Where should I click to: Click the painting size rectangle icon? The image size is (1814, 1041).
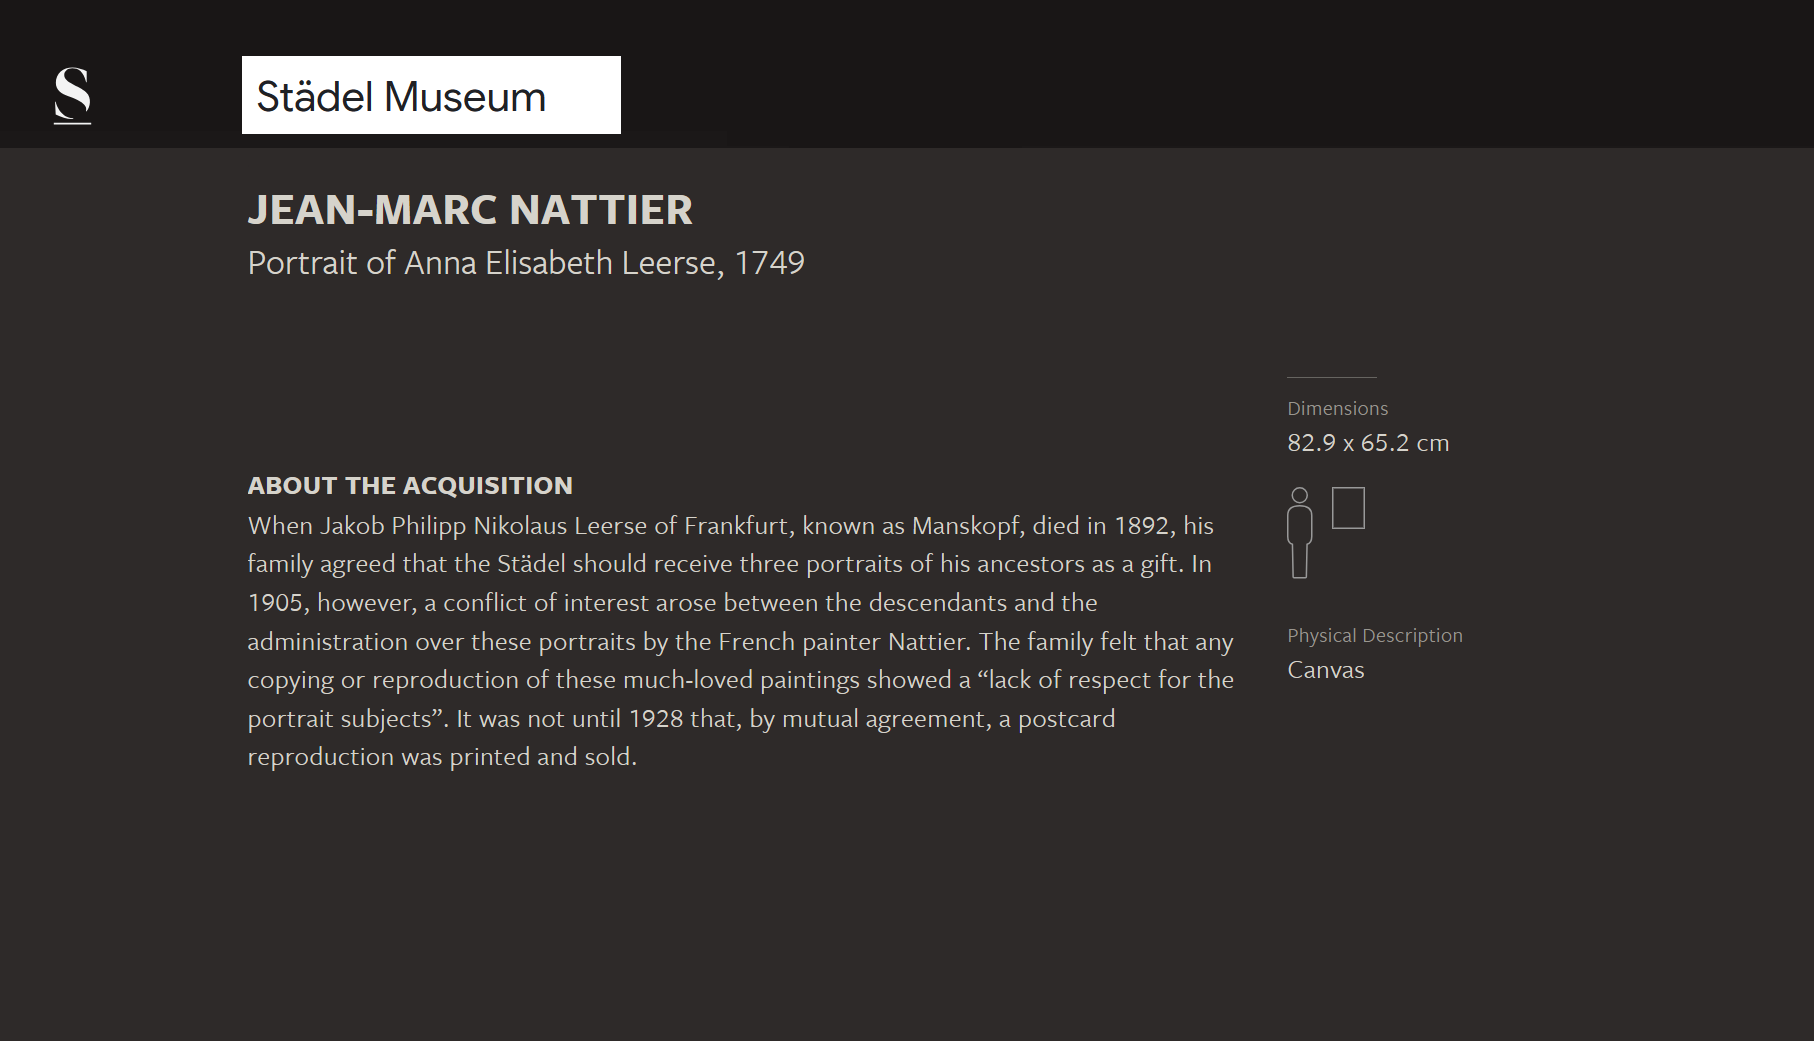tap(1348, 508)
